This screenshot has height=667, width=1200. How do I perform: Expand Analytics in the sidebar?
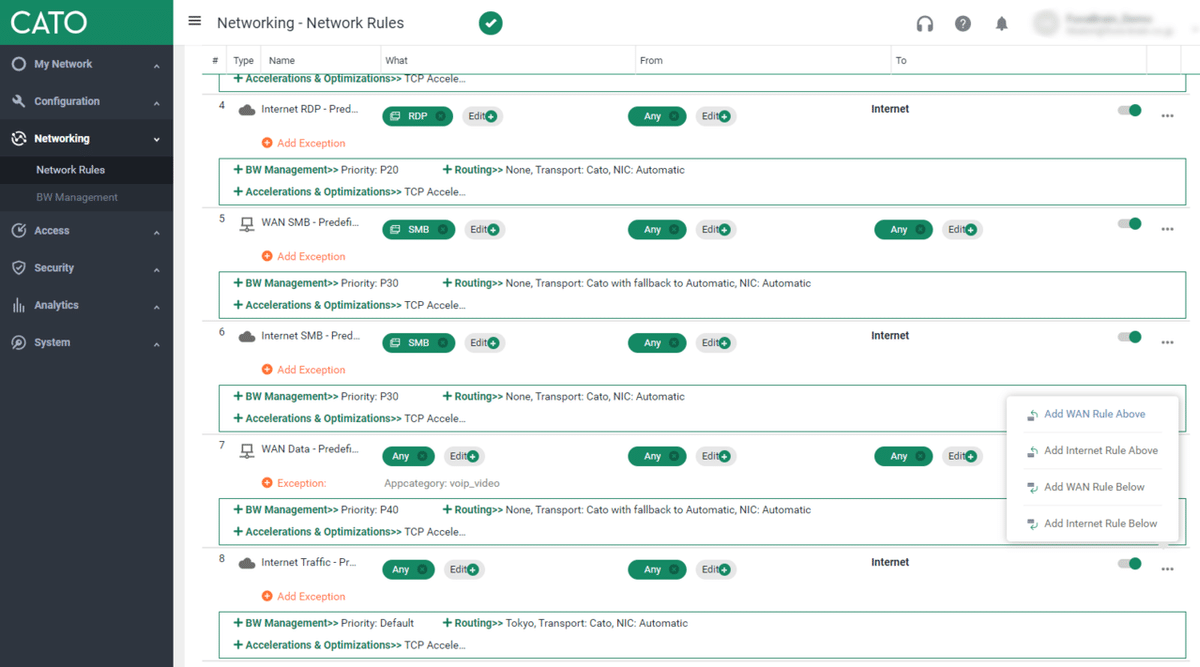[86, 305]
